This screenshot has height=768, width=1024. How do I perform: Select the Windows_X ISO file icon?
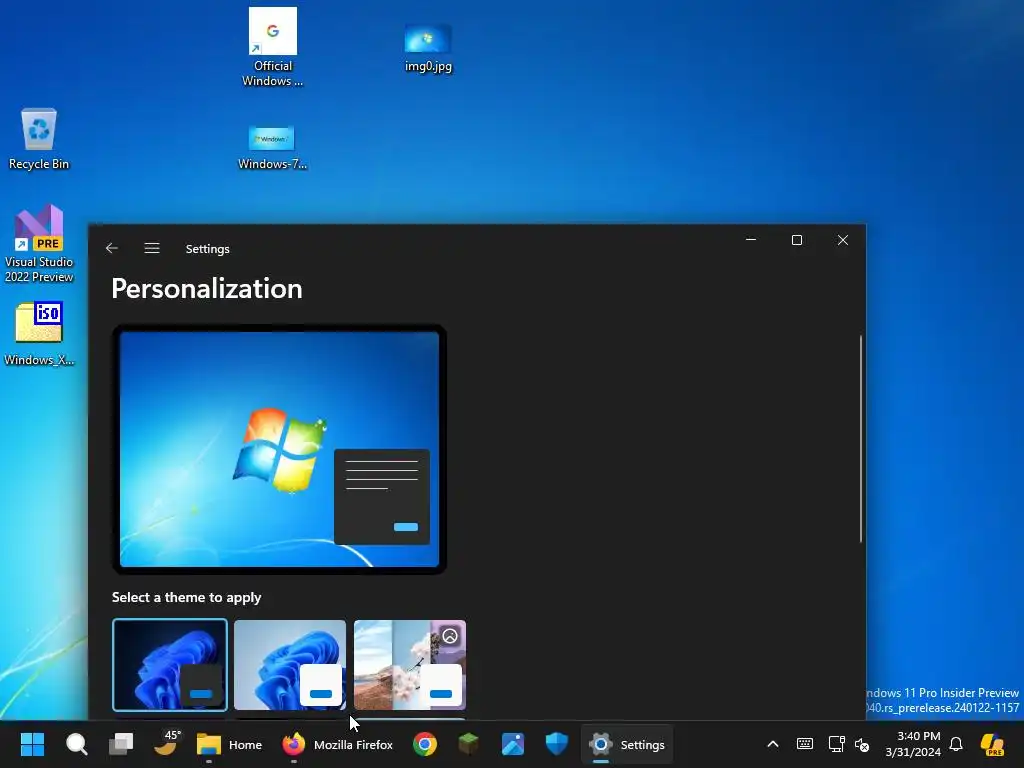coord(39,334)
